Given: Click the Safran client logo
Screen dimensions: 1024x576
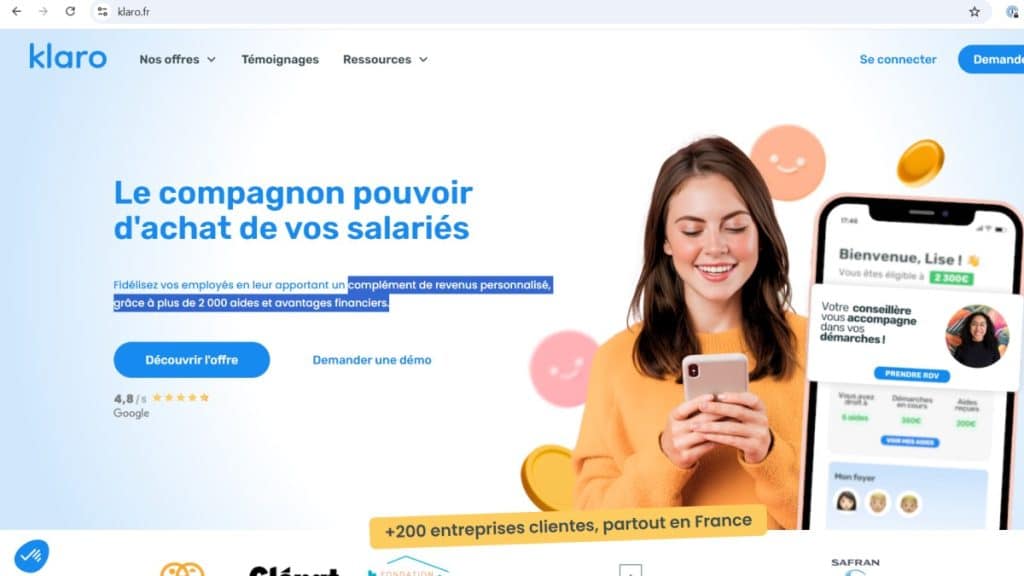Looking at the screenshot, I should click(855, 567).
